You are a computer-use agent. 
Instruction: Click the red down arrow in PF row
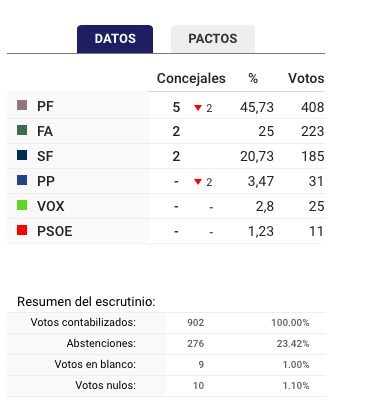point(198,108)
